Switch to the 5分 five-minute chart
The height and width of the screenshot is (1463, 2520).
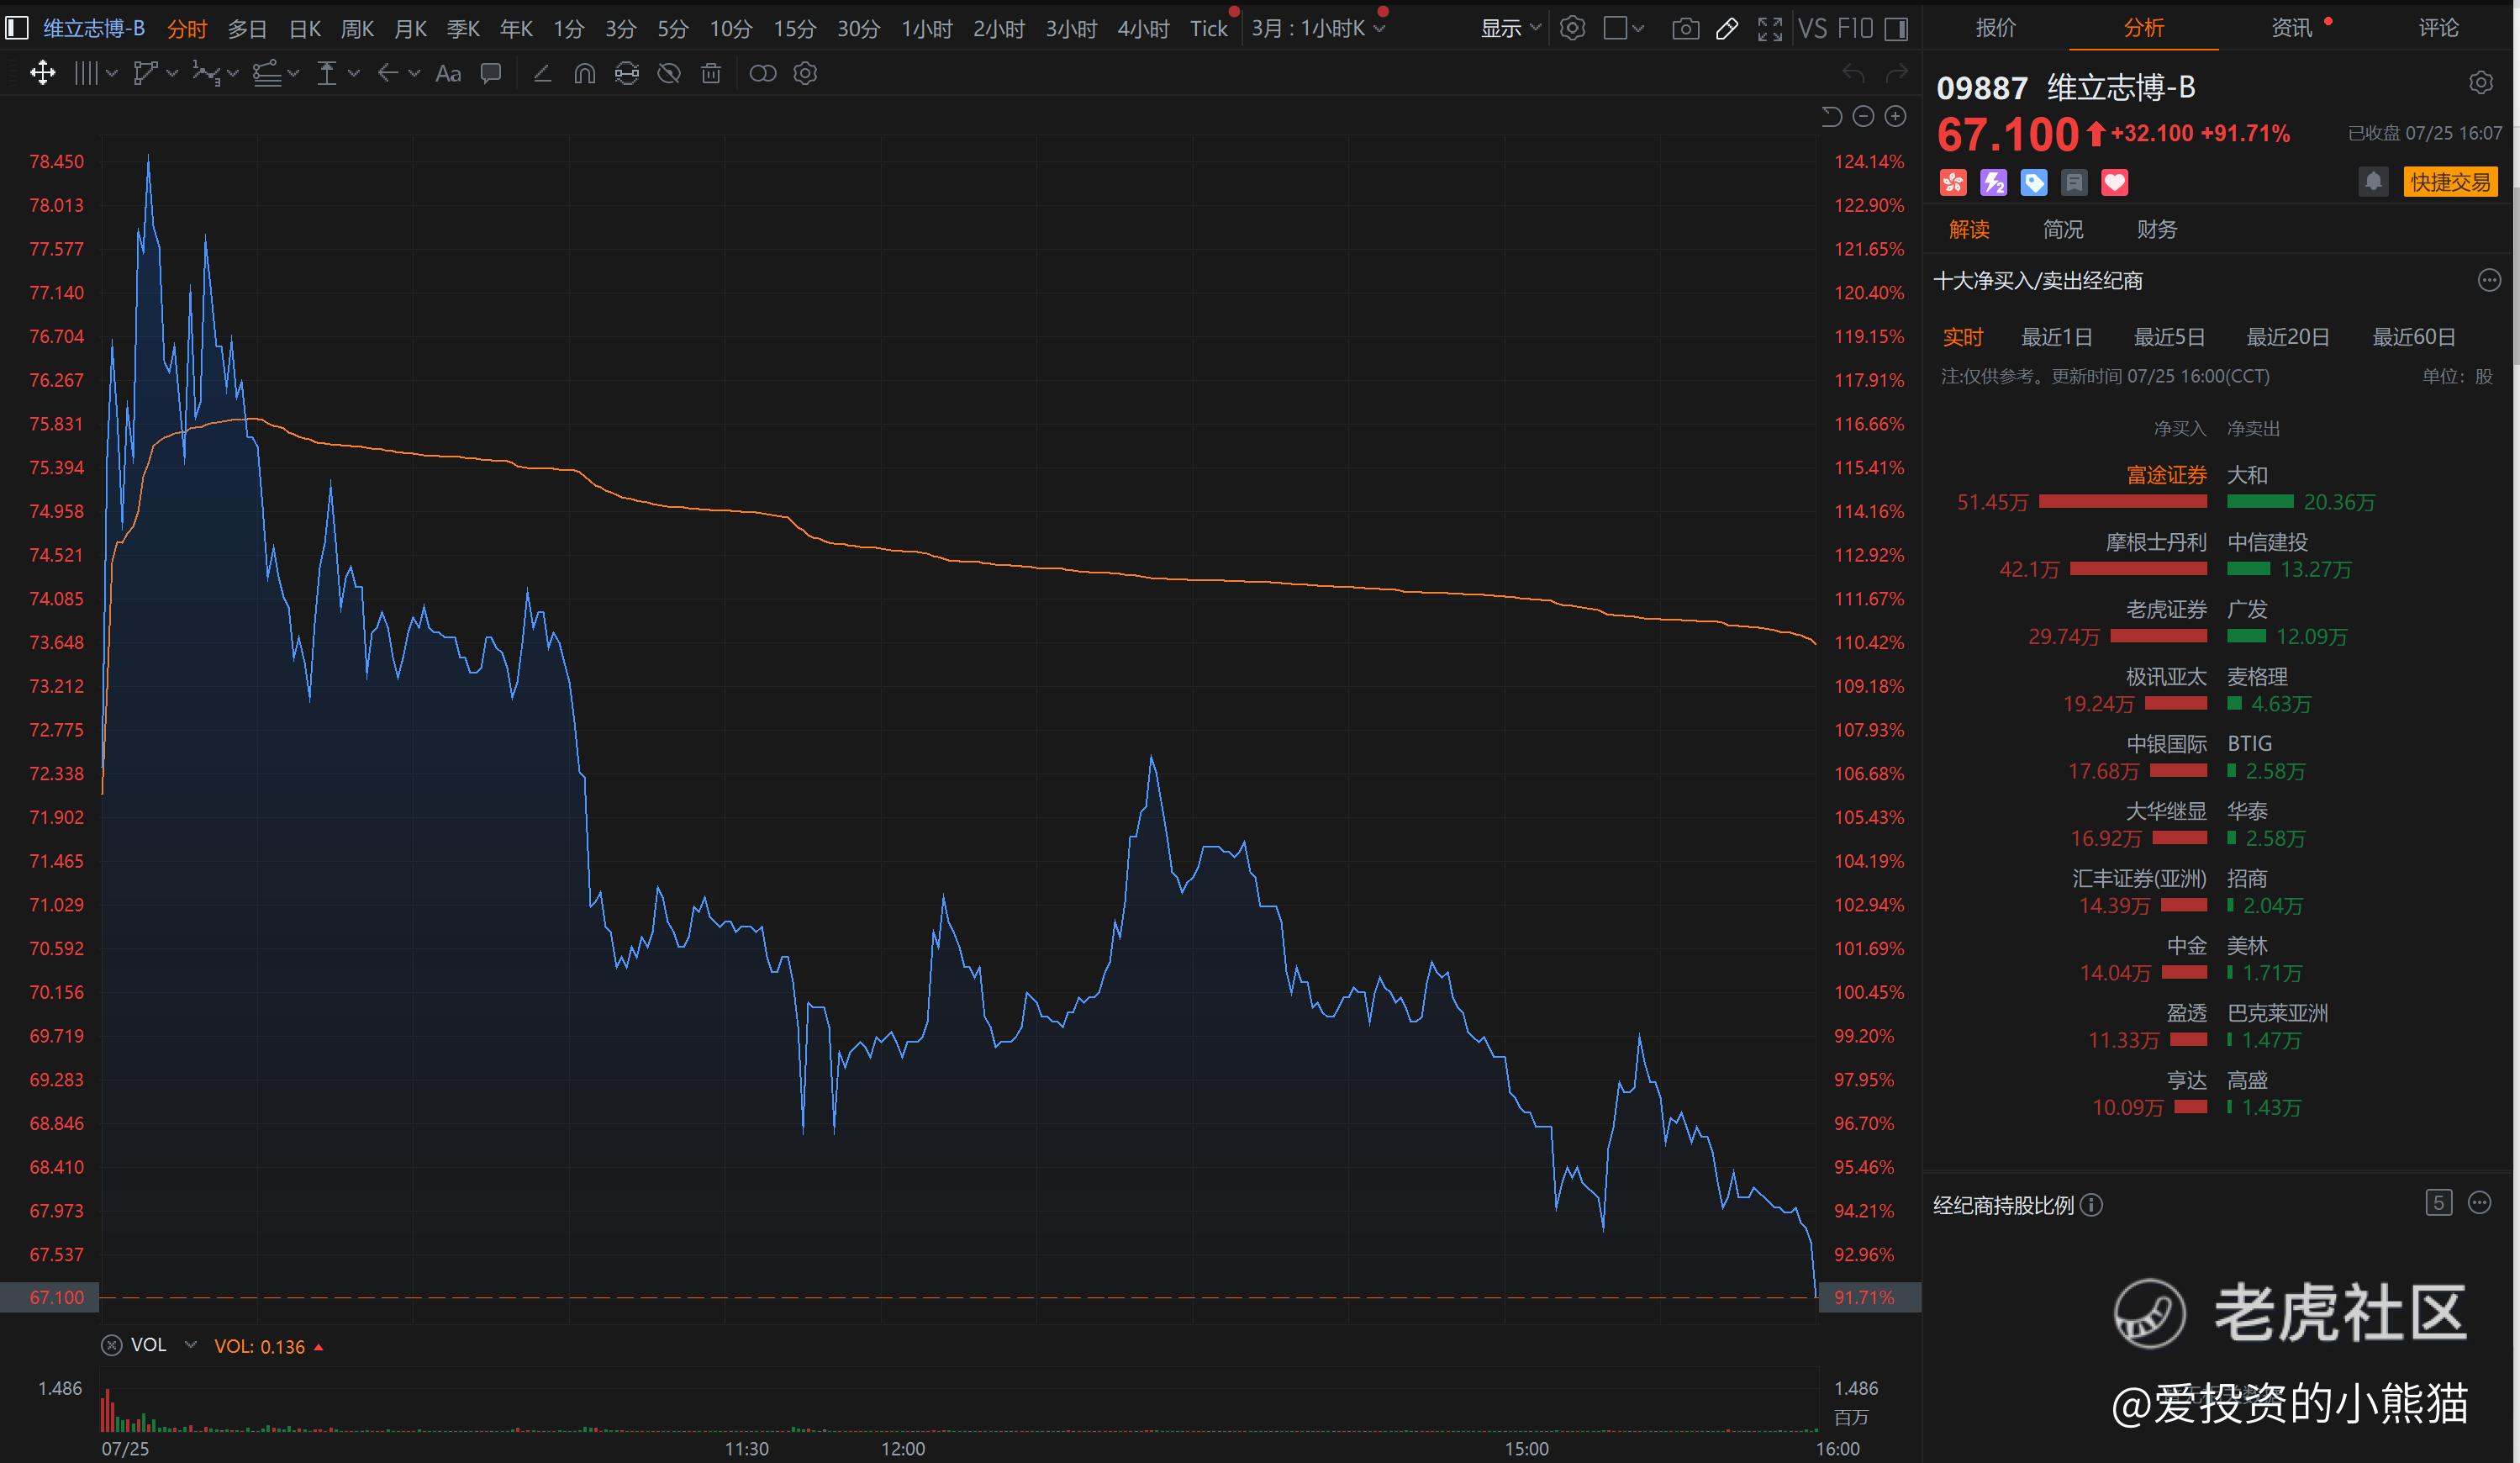[x=673, y=29]
